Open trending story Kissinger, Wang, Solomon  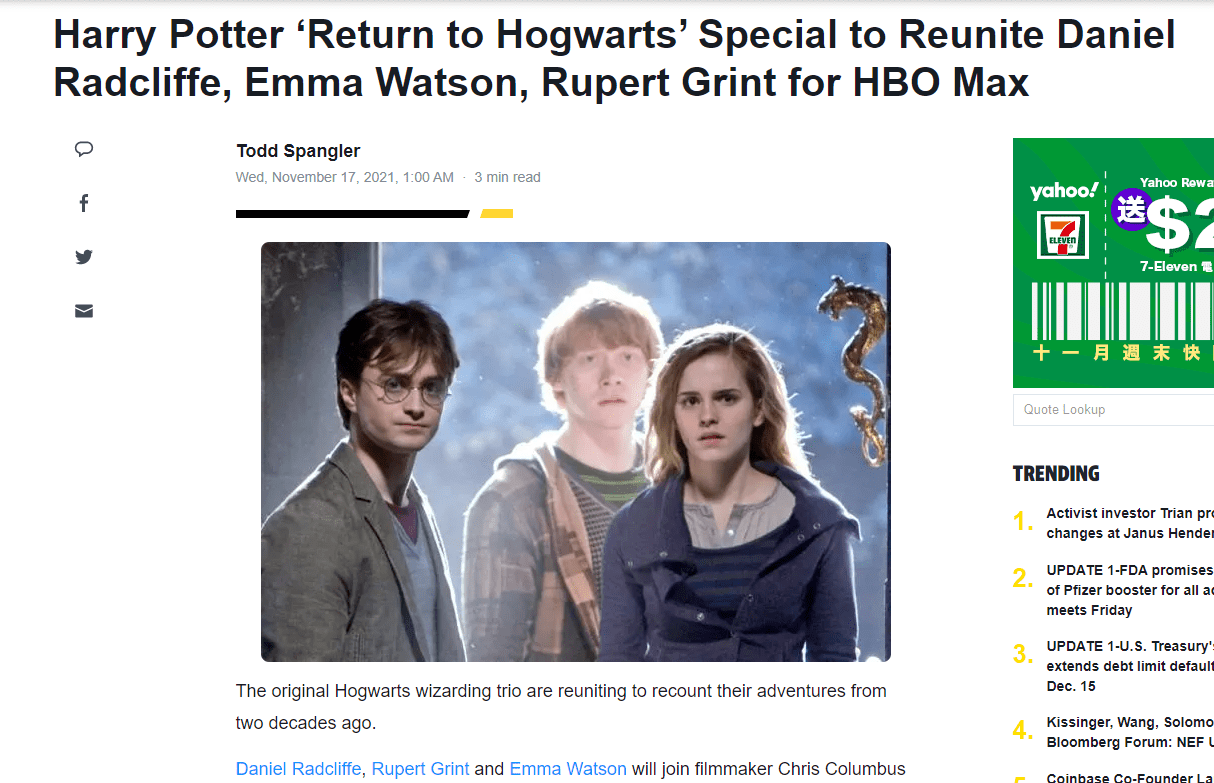click(x=1130, y=732)
